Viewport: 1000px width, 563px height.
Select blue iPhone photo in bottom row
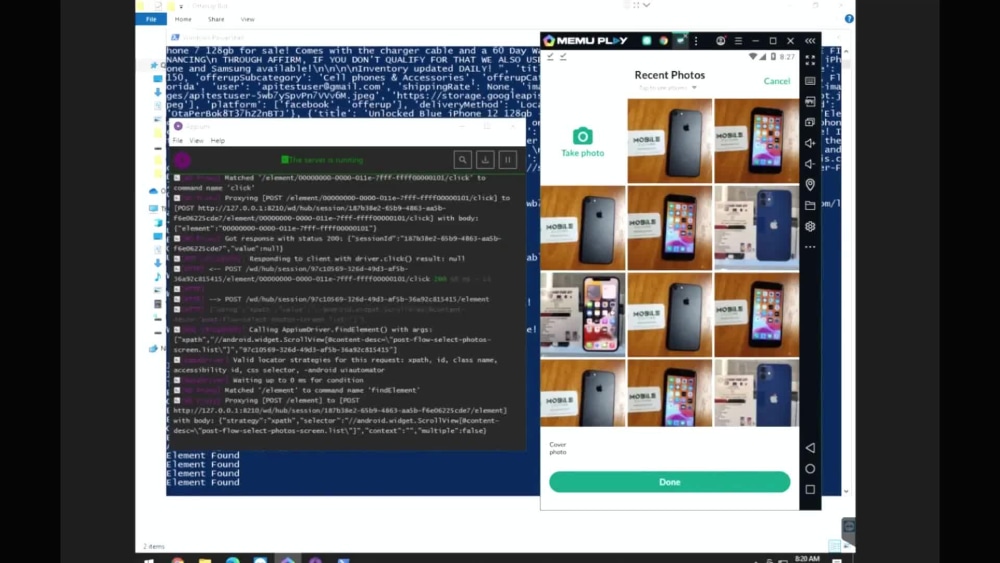coord(756,393)
